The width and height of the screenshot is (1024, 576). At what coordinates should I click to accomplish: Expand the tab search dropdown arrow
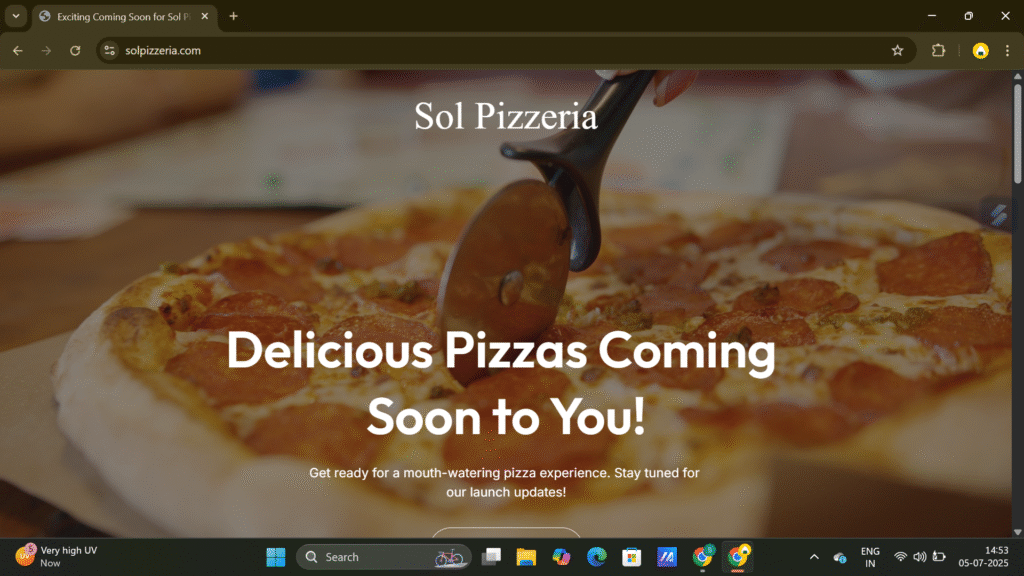16,16
